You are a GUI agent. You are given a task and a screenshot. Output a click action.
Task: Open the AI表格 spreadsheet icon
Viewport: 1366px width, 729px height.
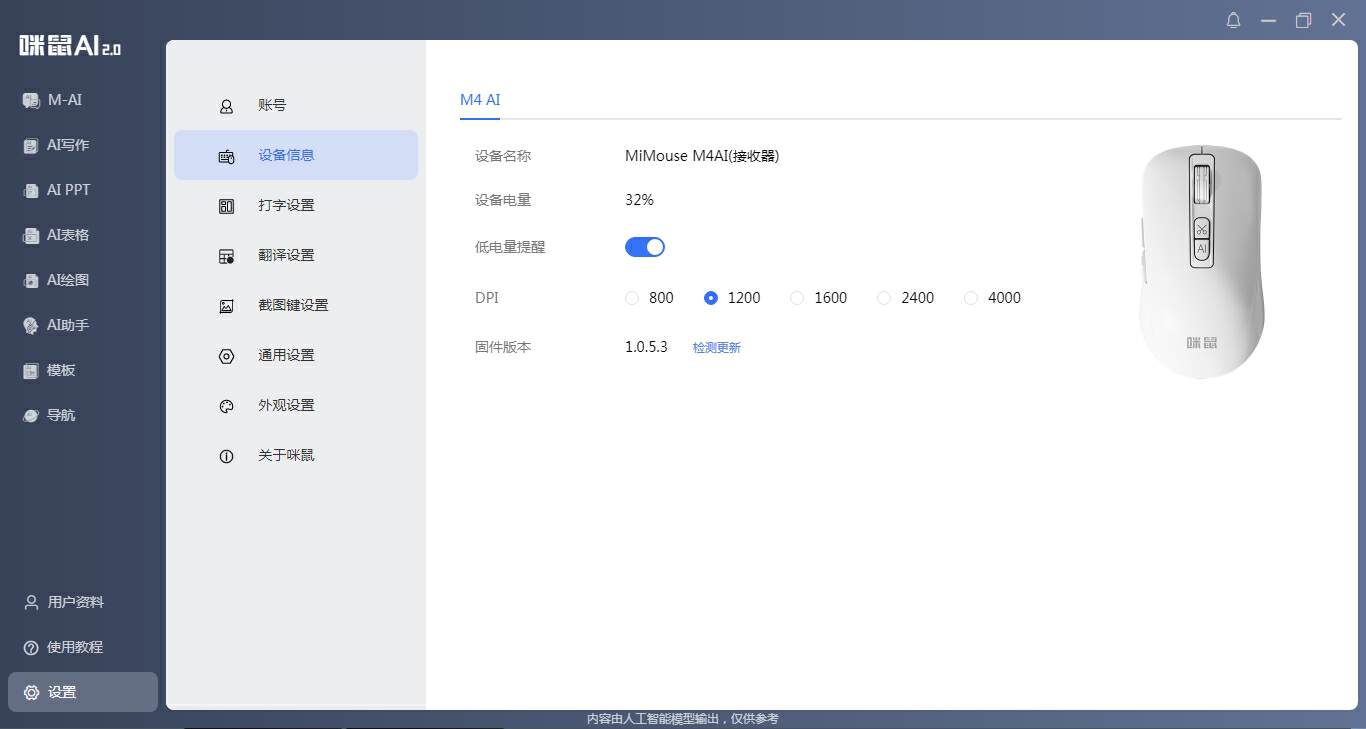click(x=31, y=235)
